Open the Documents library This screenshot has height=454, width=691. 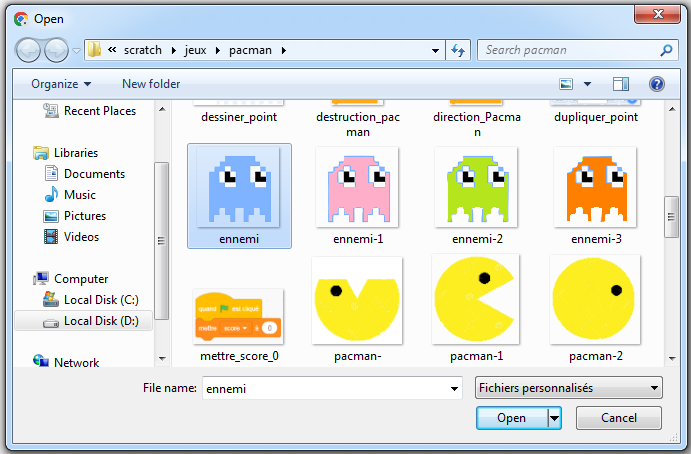coord(94,174)
